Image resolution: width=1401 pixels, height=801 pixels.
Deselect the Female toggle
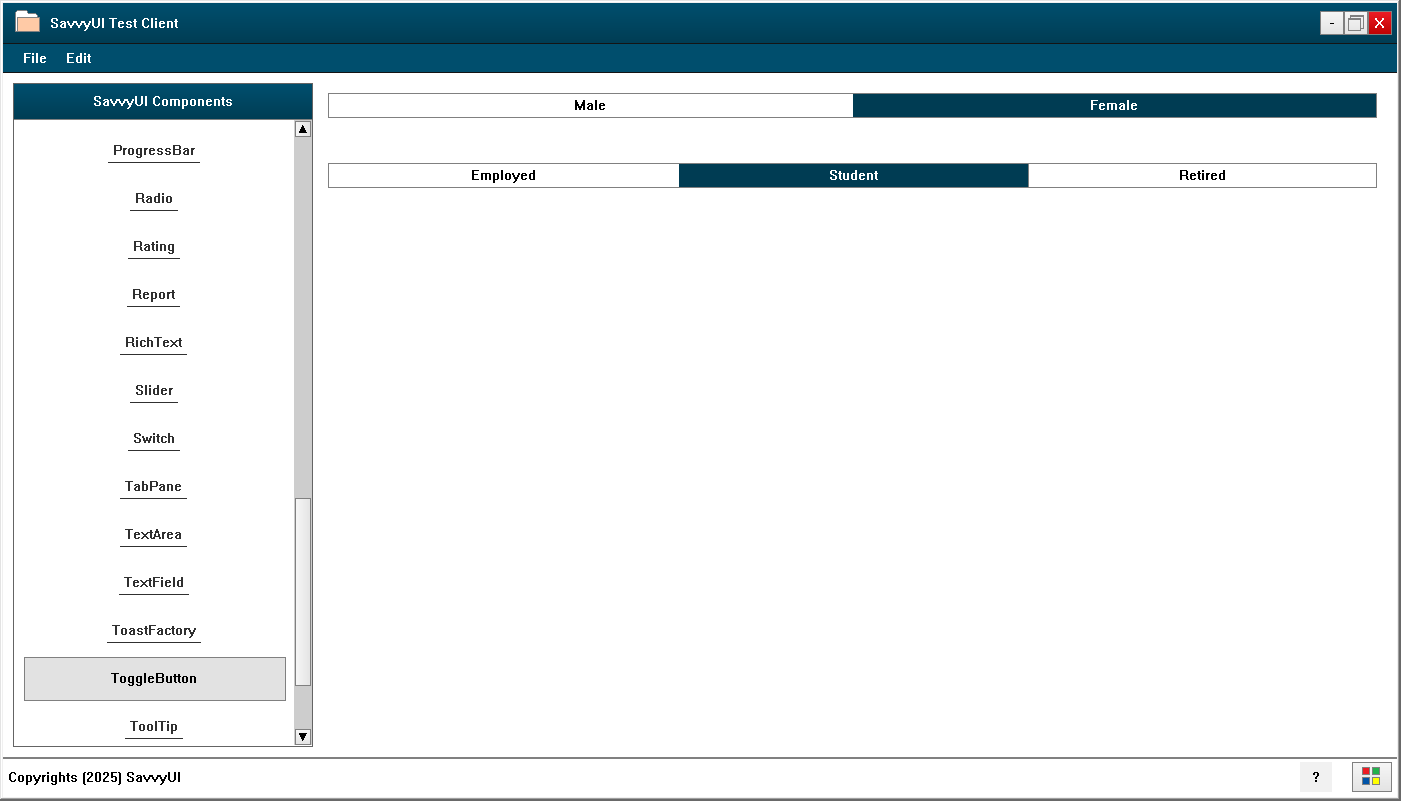[x=1114, y=105]
